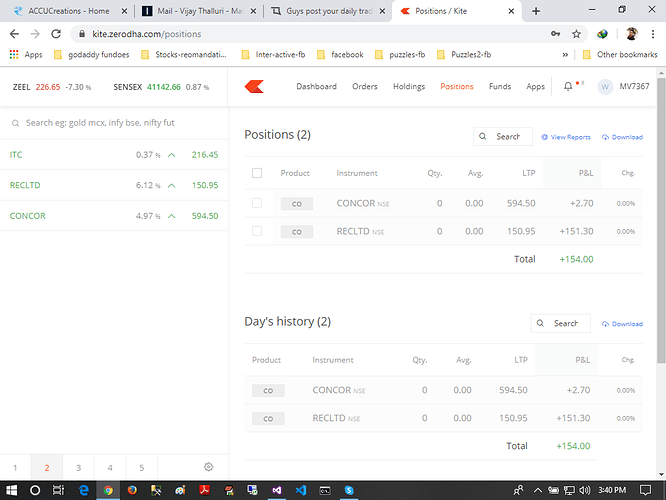Open the Dashboard menu item
Image resolution: width=666 pixels, height=500 pixels.
point(316,86)
